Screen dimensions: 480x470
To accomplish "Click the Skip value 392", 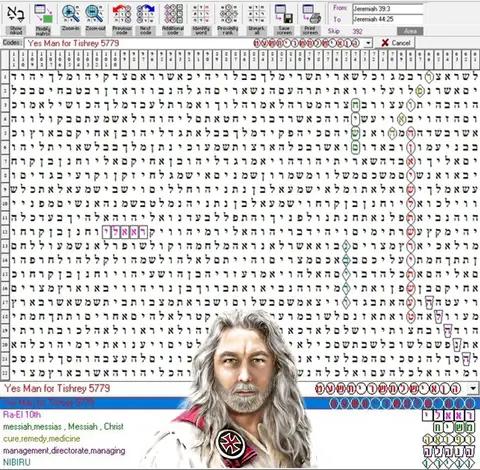I will click(357, 31).
